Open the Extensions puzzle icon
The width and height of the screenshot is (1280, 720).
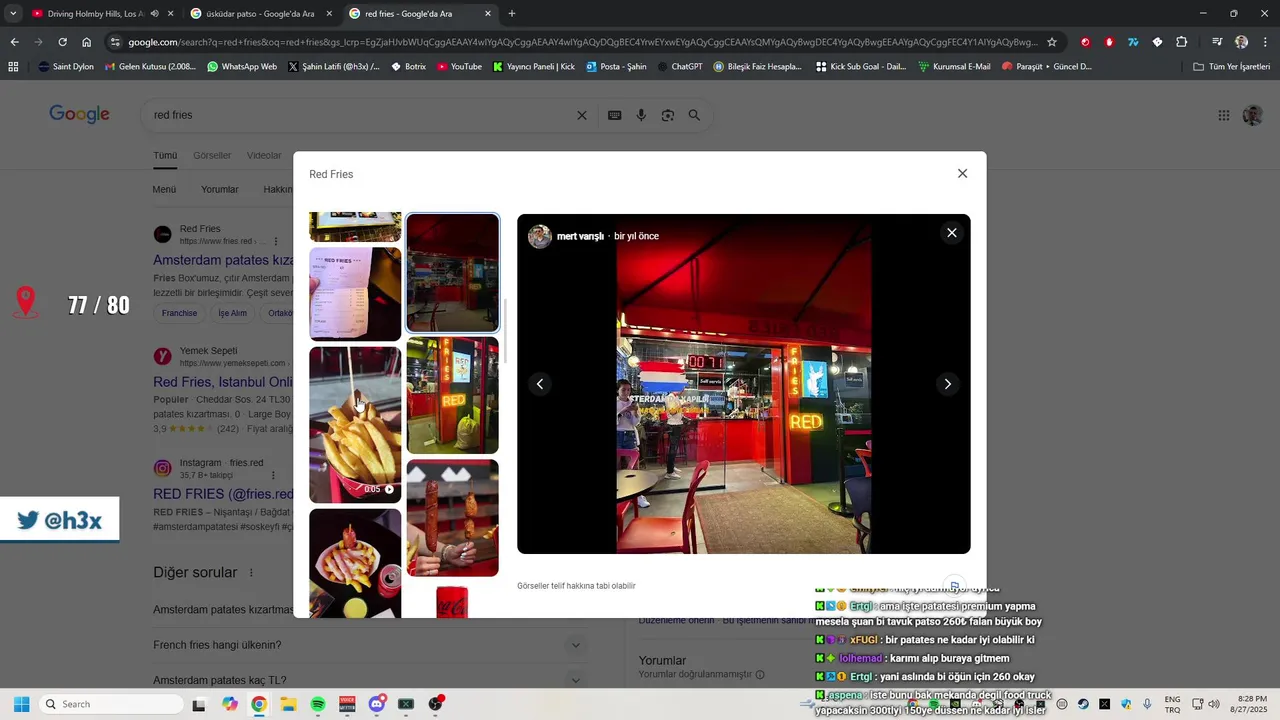(1181, 42)
